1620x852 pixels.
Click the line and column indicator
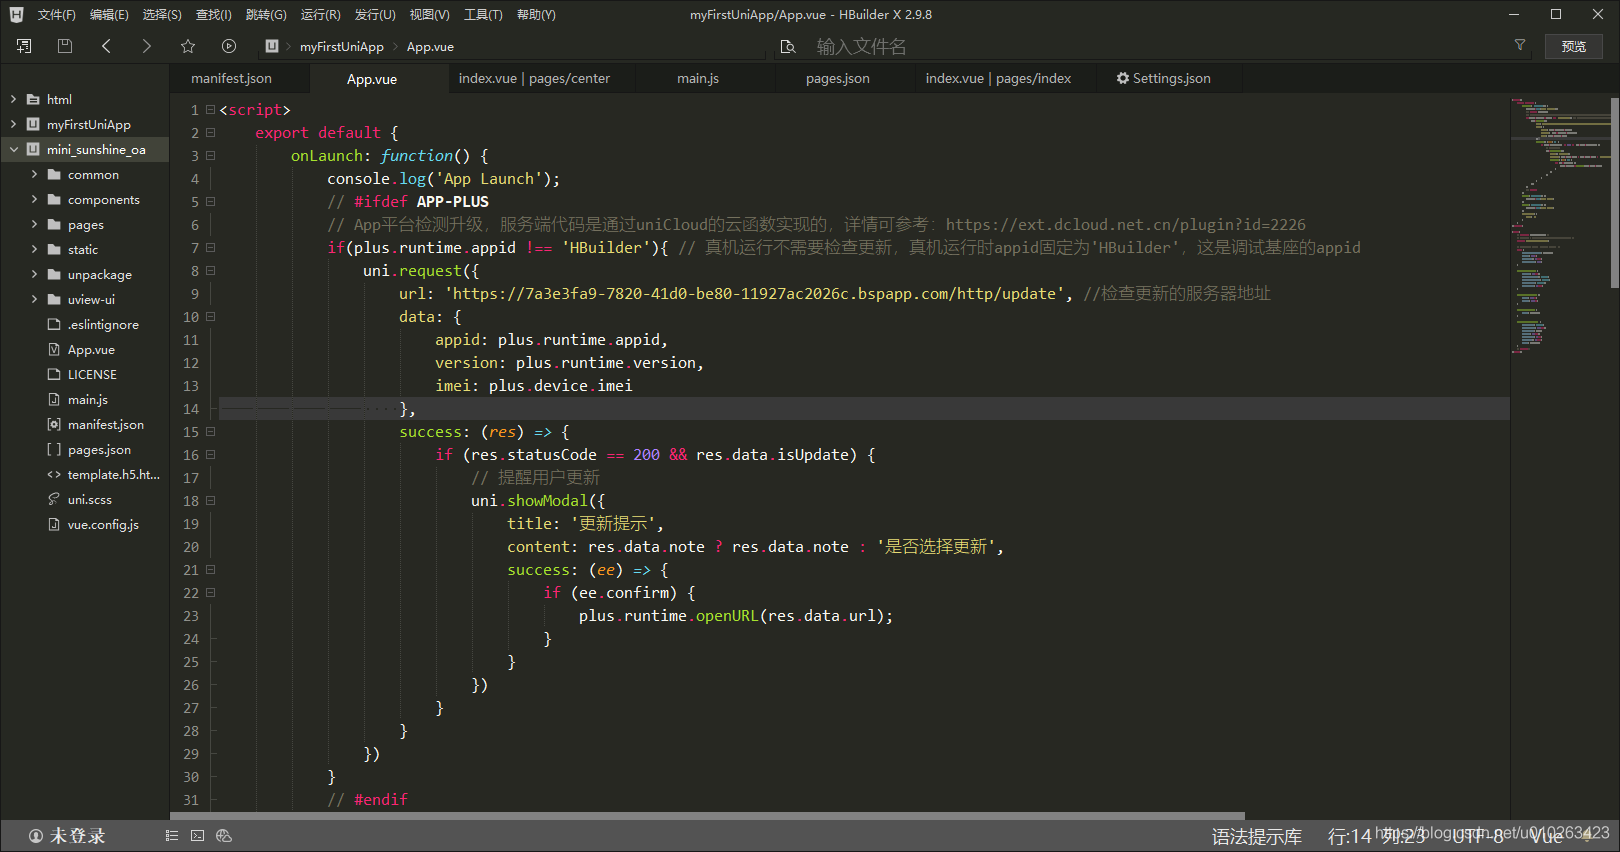(x=1376, y=837)
